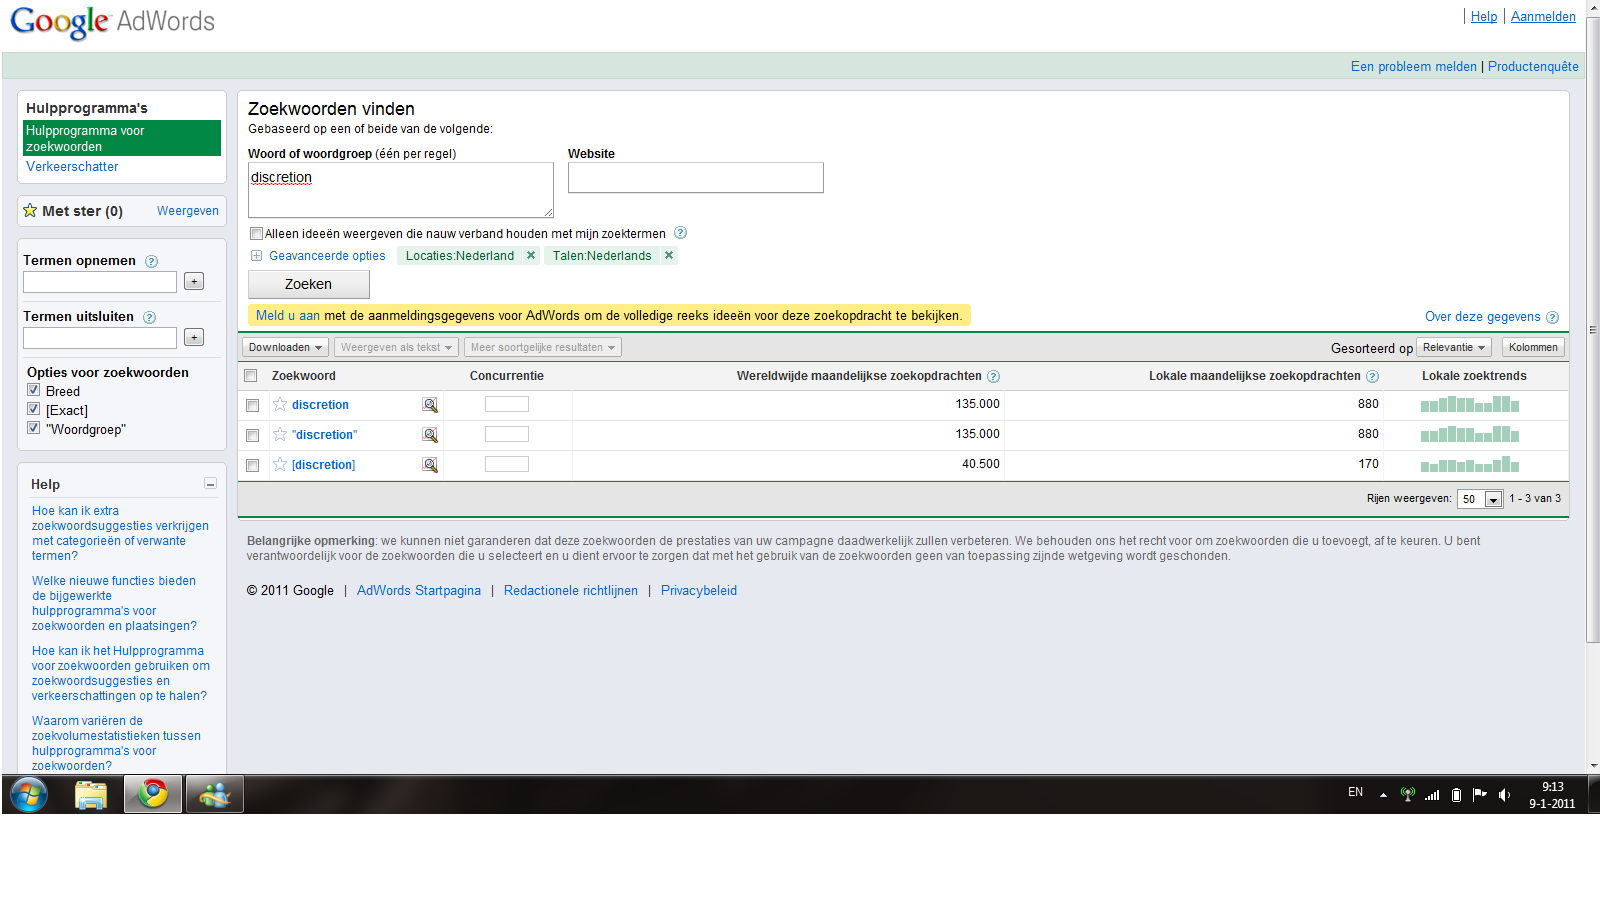
Task: Open the Help link at top
Action: coord(1484,17)
